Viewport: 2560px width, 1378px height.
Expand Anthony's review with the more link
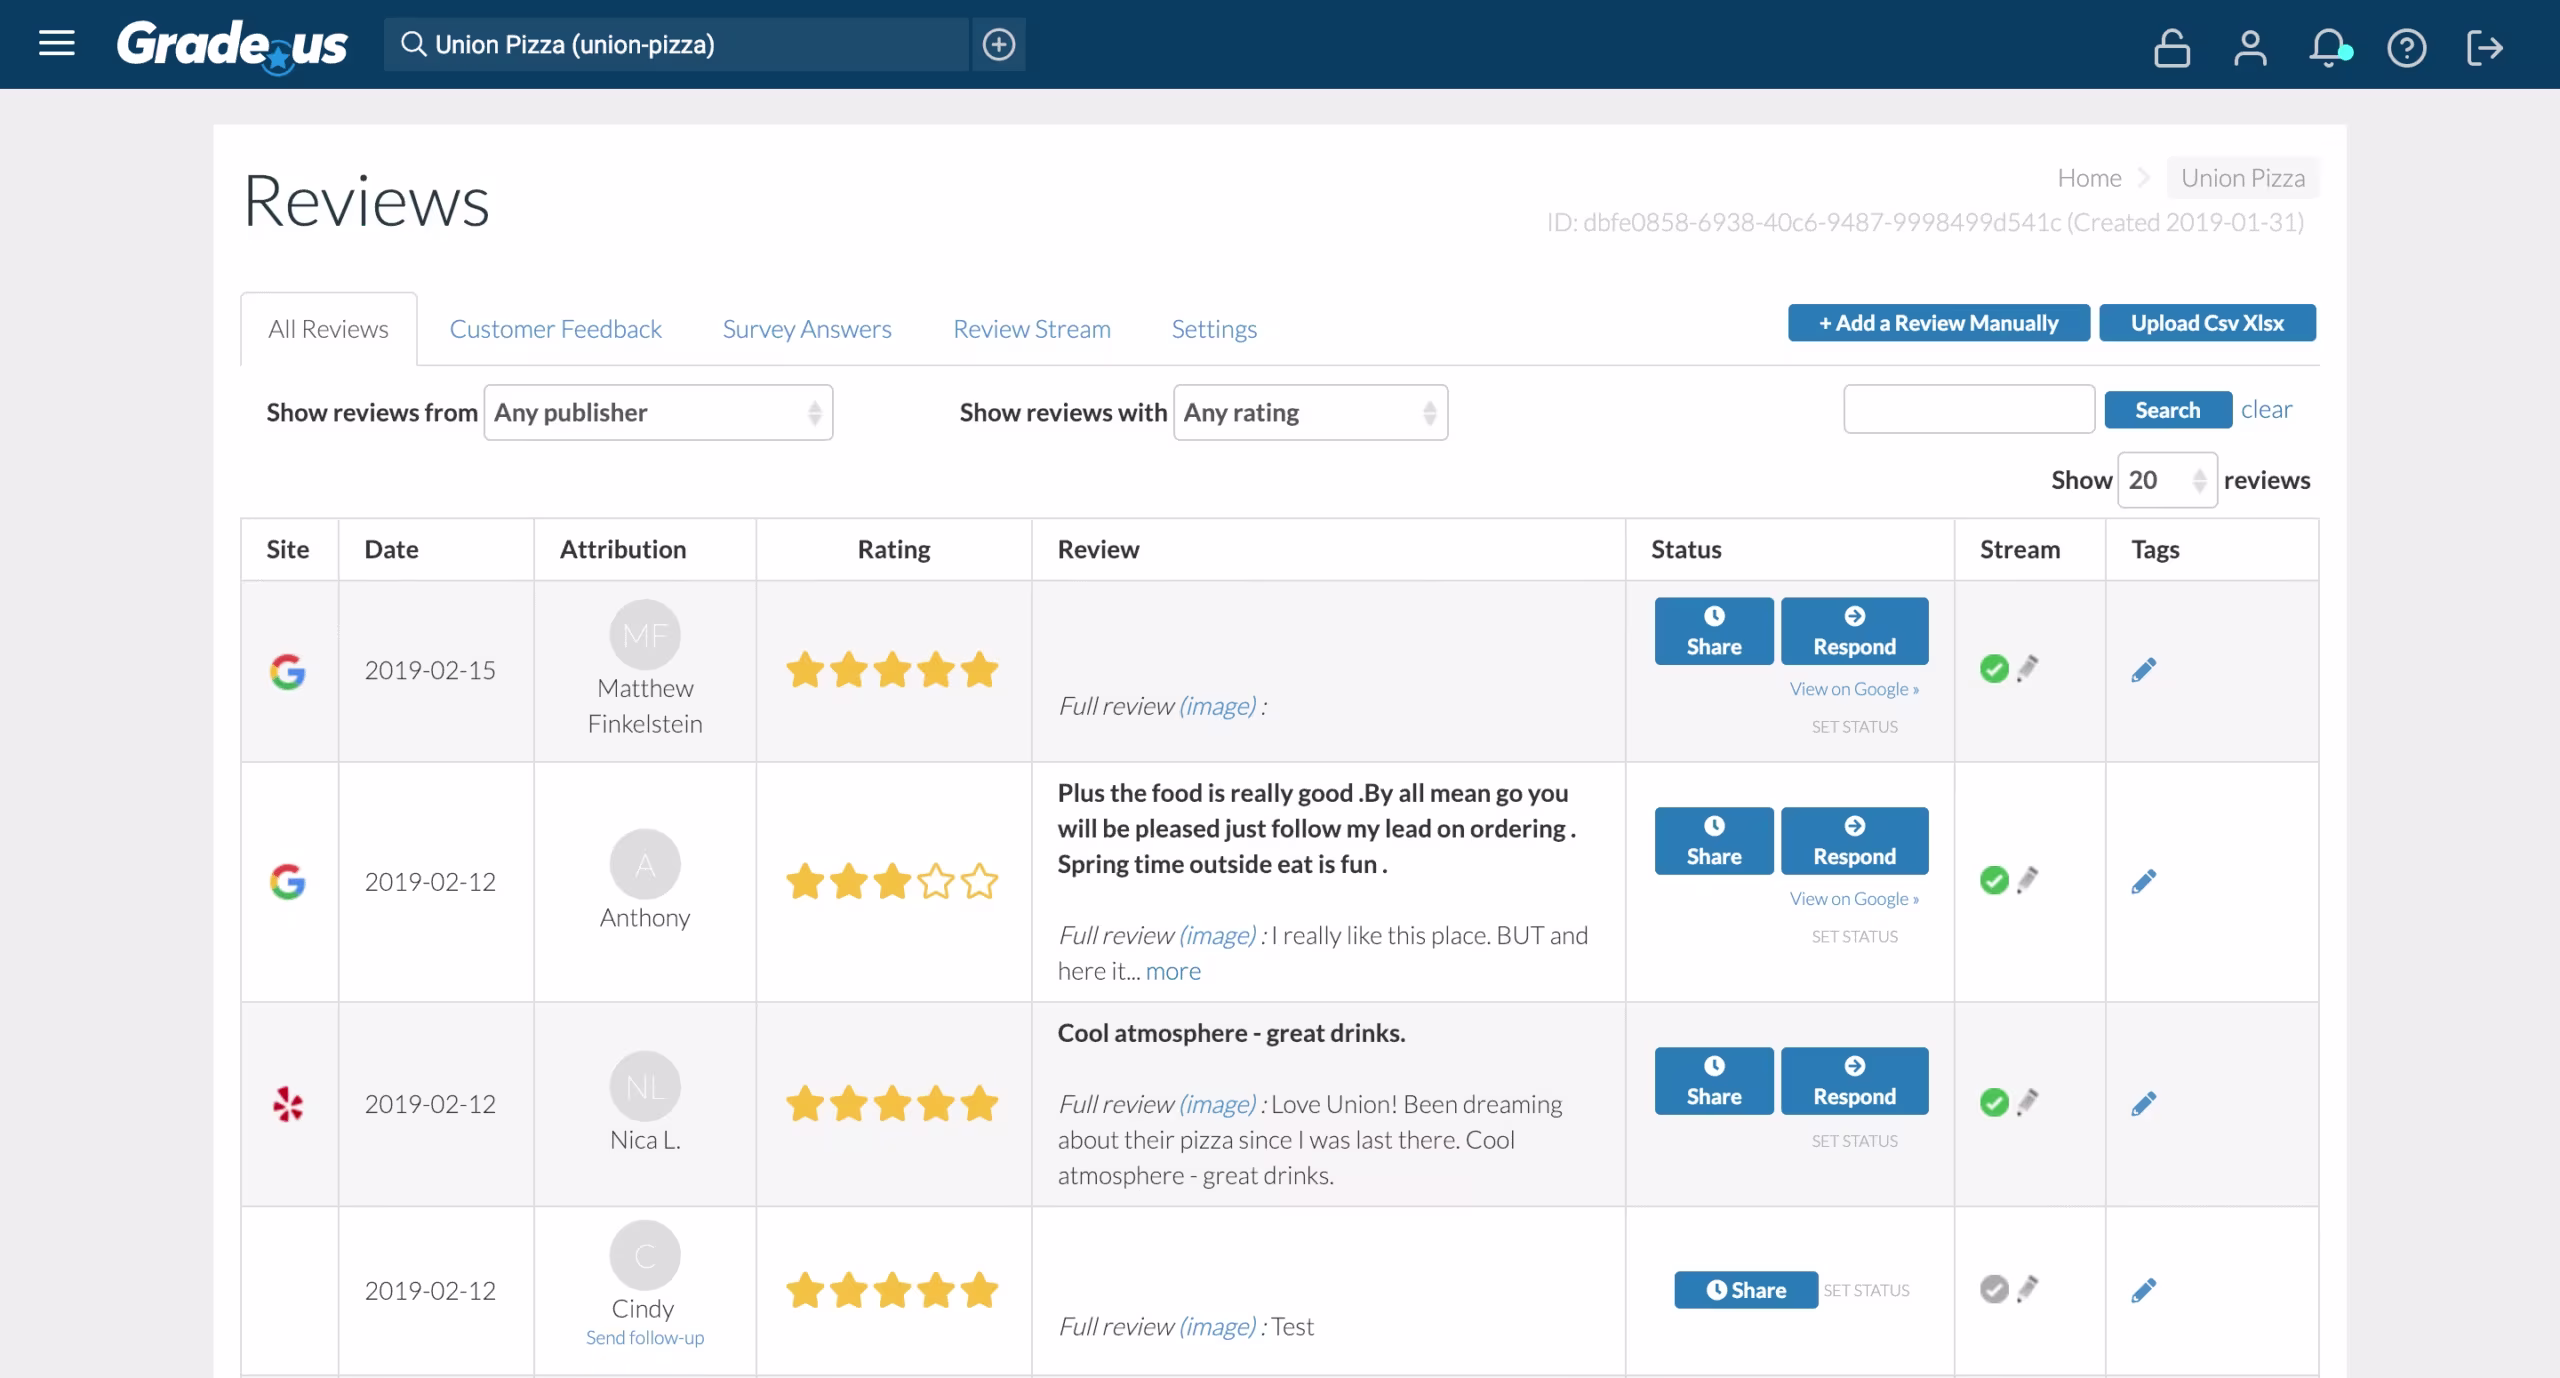(x=1172, y=970)
